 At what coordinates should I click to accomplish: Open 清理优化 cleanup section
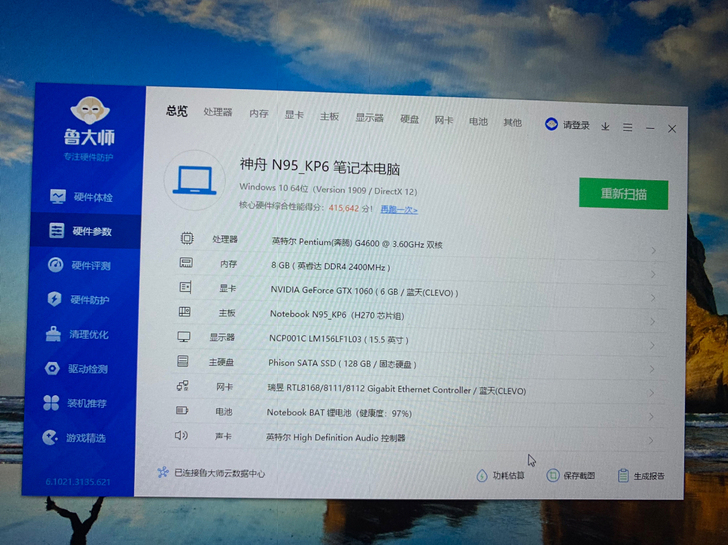click(x=77, y=334)
